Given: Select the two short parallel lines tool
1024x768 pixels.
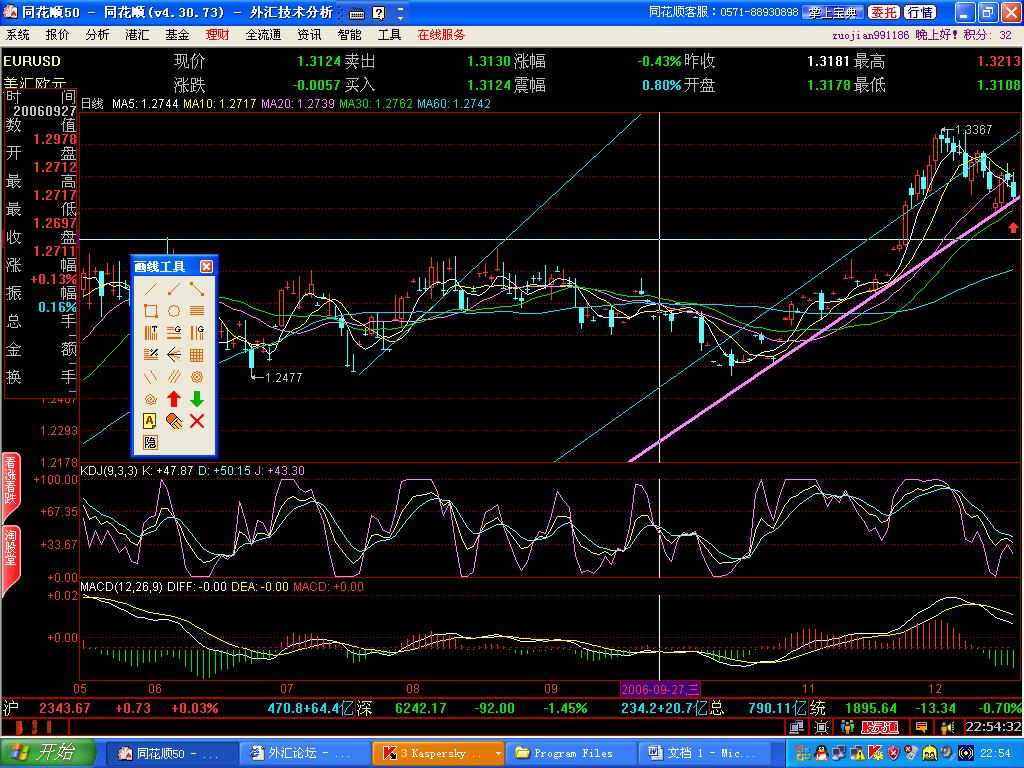Looking at the screenshot, I should 151,377.
